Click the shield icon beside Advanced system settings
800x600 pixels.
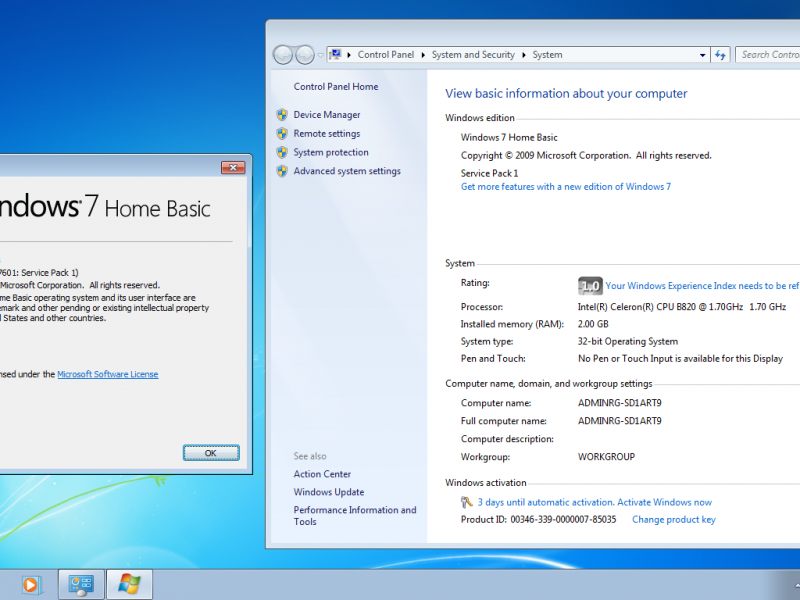point(282,171)
